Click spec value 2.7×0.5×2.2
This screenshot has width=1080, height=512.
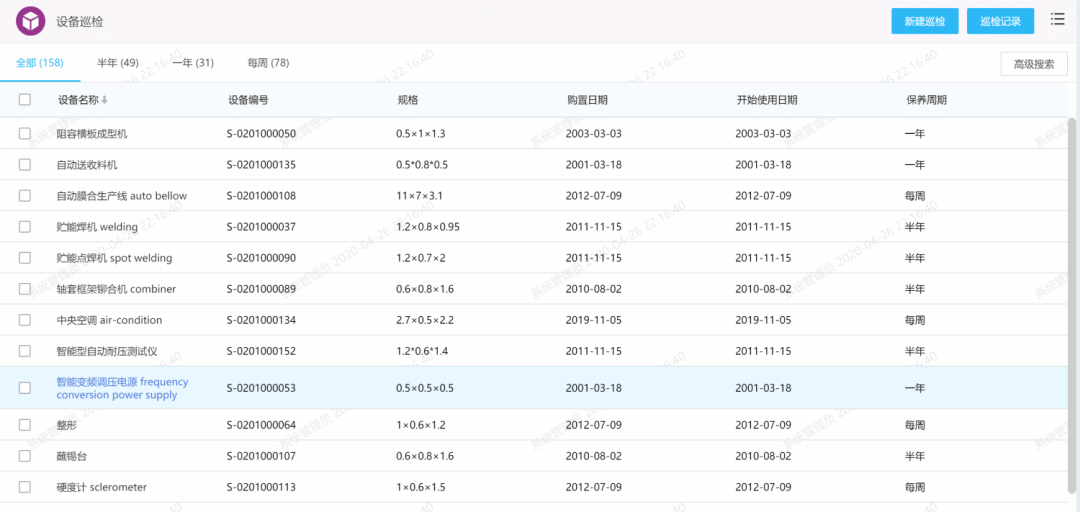pos(425,320)
